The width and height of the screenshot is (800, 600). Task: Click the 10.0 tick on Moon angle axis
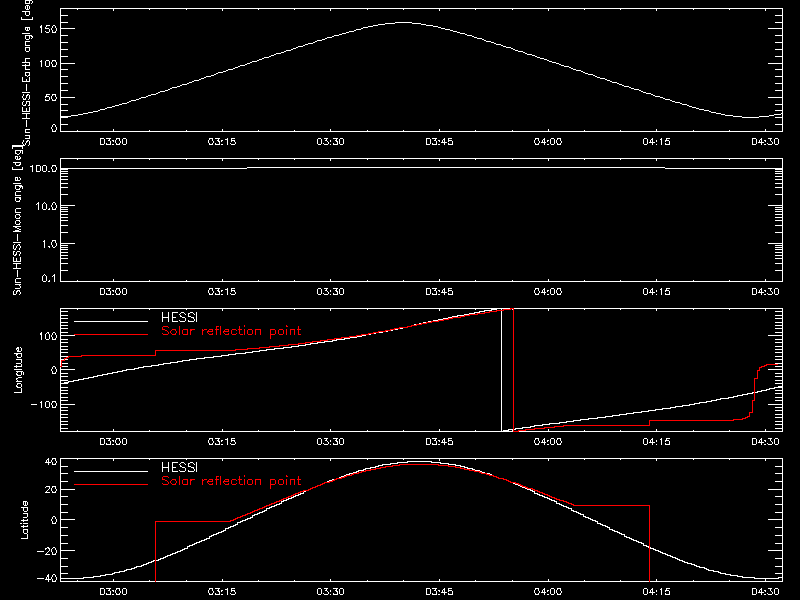click(46, 207)
